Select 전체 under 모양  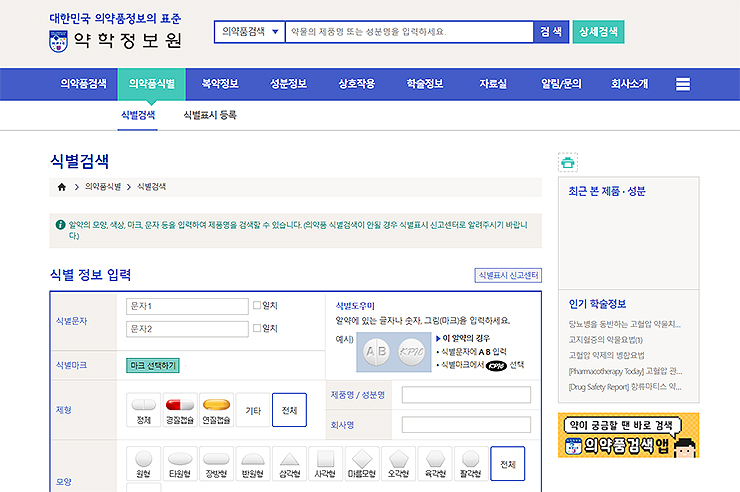(x=508, y=464)
